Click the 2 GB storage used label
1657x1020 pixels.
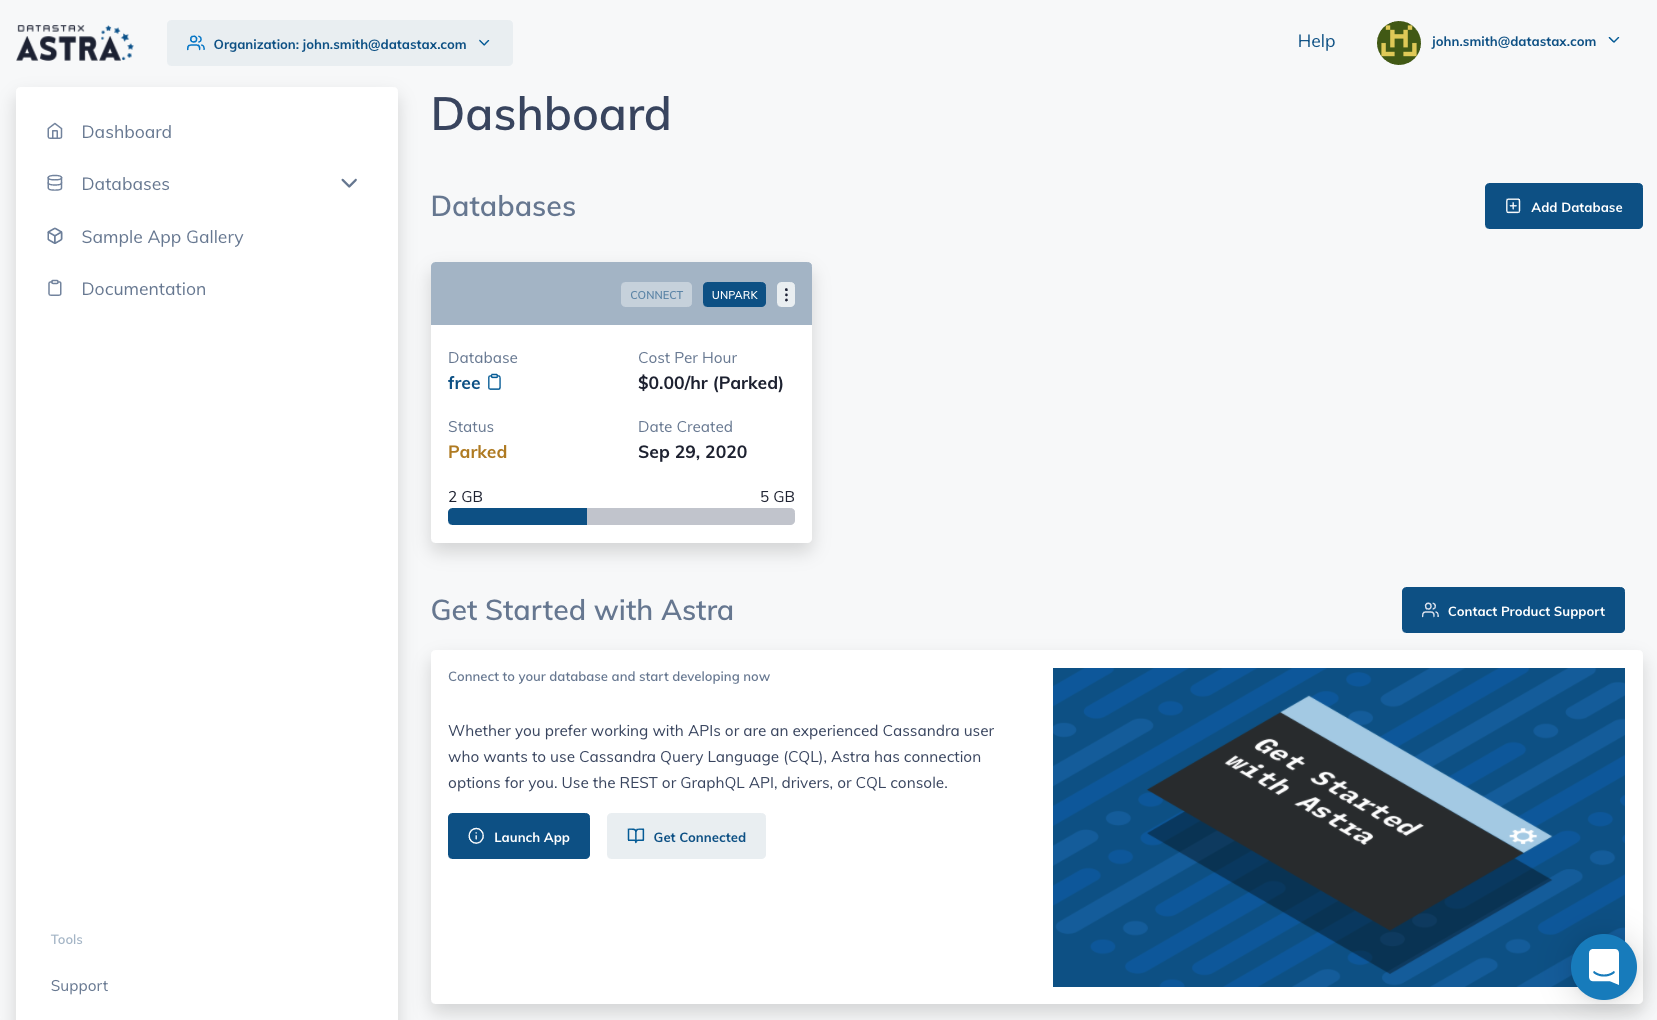tap(465, 497)
